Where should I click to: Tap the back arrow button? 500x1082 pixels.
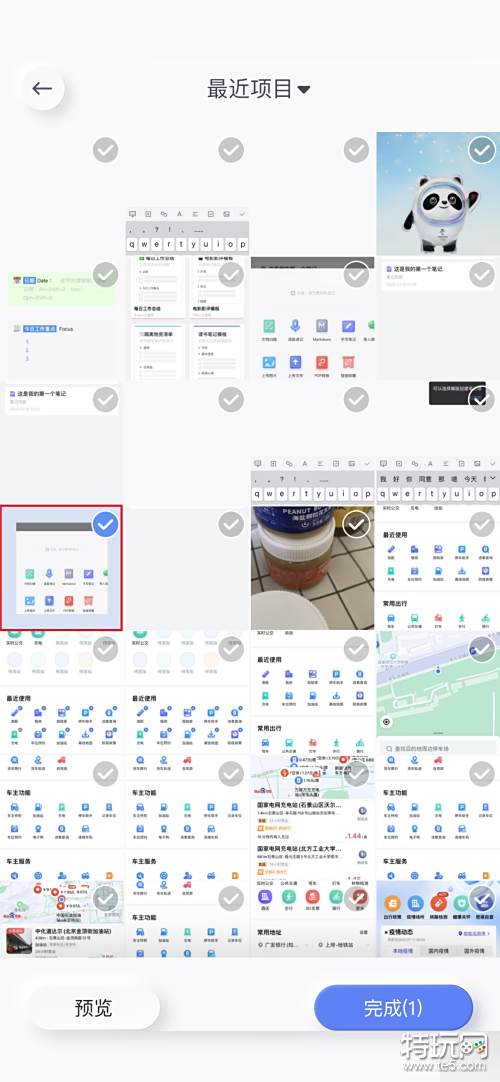43,88
